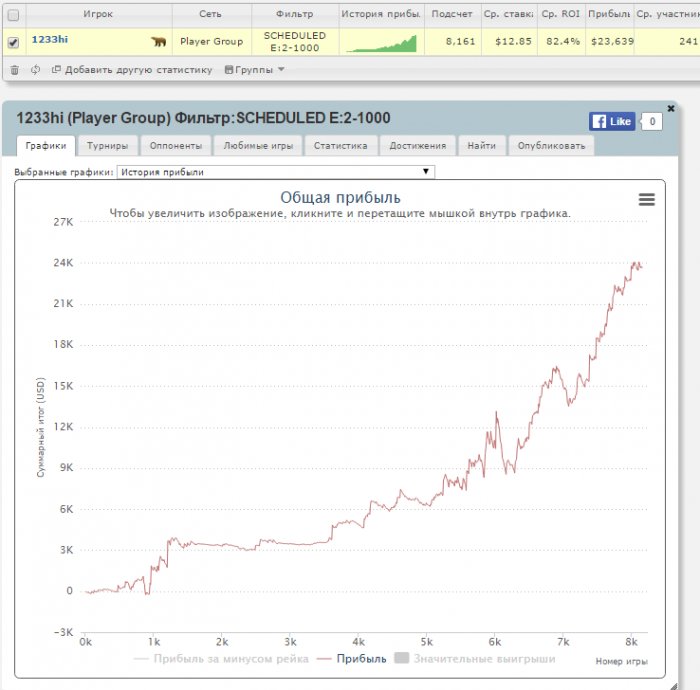Click the trash delete icon
Image resolution: width=700 pixels, height=690 pixels.
(x=14, y=70)
